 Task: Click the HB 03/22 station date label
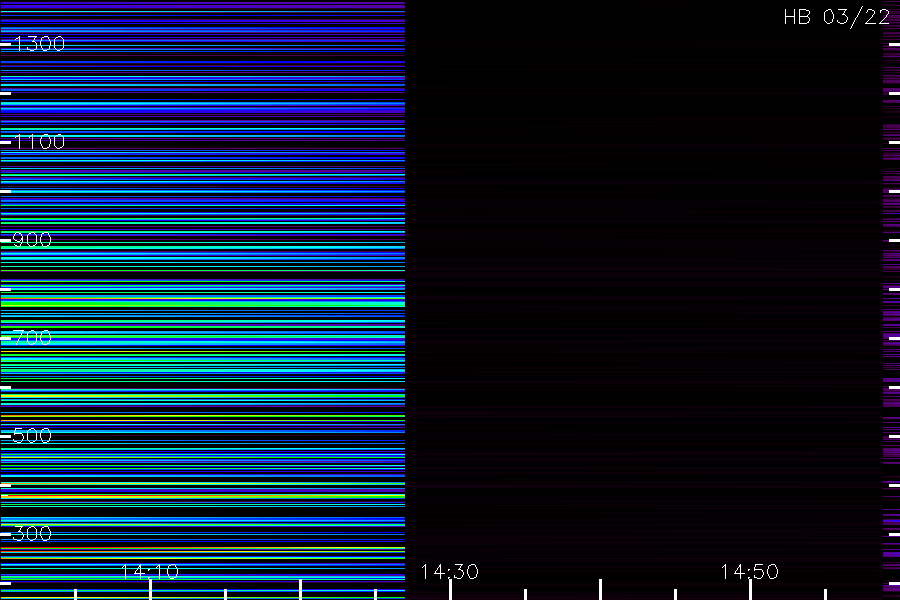pos(837,17)
